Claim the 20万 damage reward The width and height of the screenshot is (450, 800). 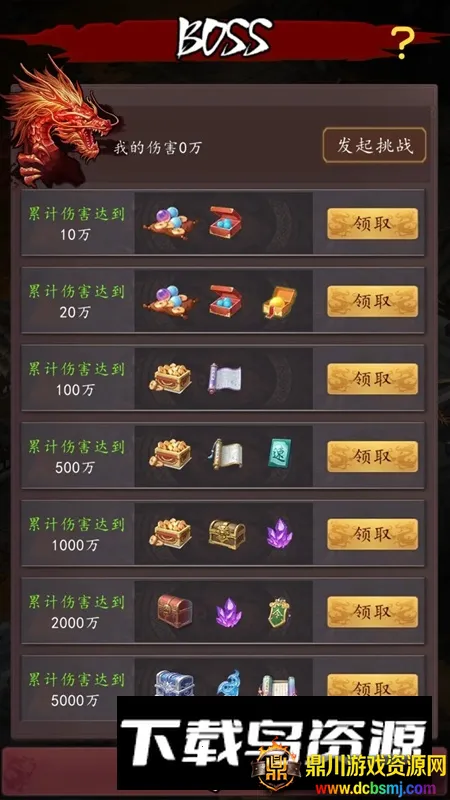point(372,301)
